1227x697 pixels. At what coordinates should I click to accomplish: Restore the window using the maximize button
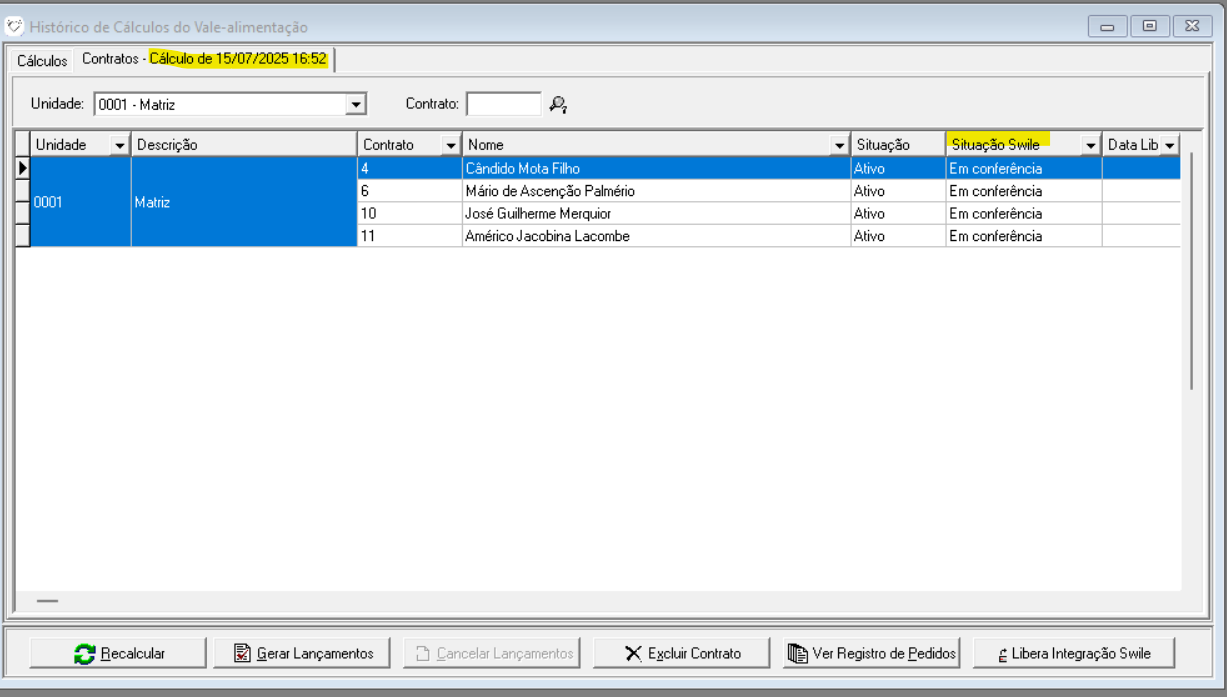pyautogui.click(x=1149, y=27)
